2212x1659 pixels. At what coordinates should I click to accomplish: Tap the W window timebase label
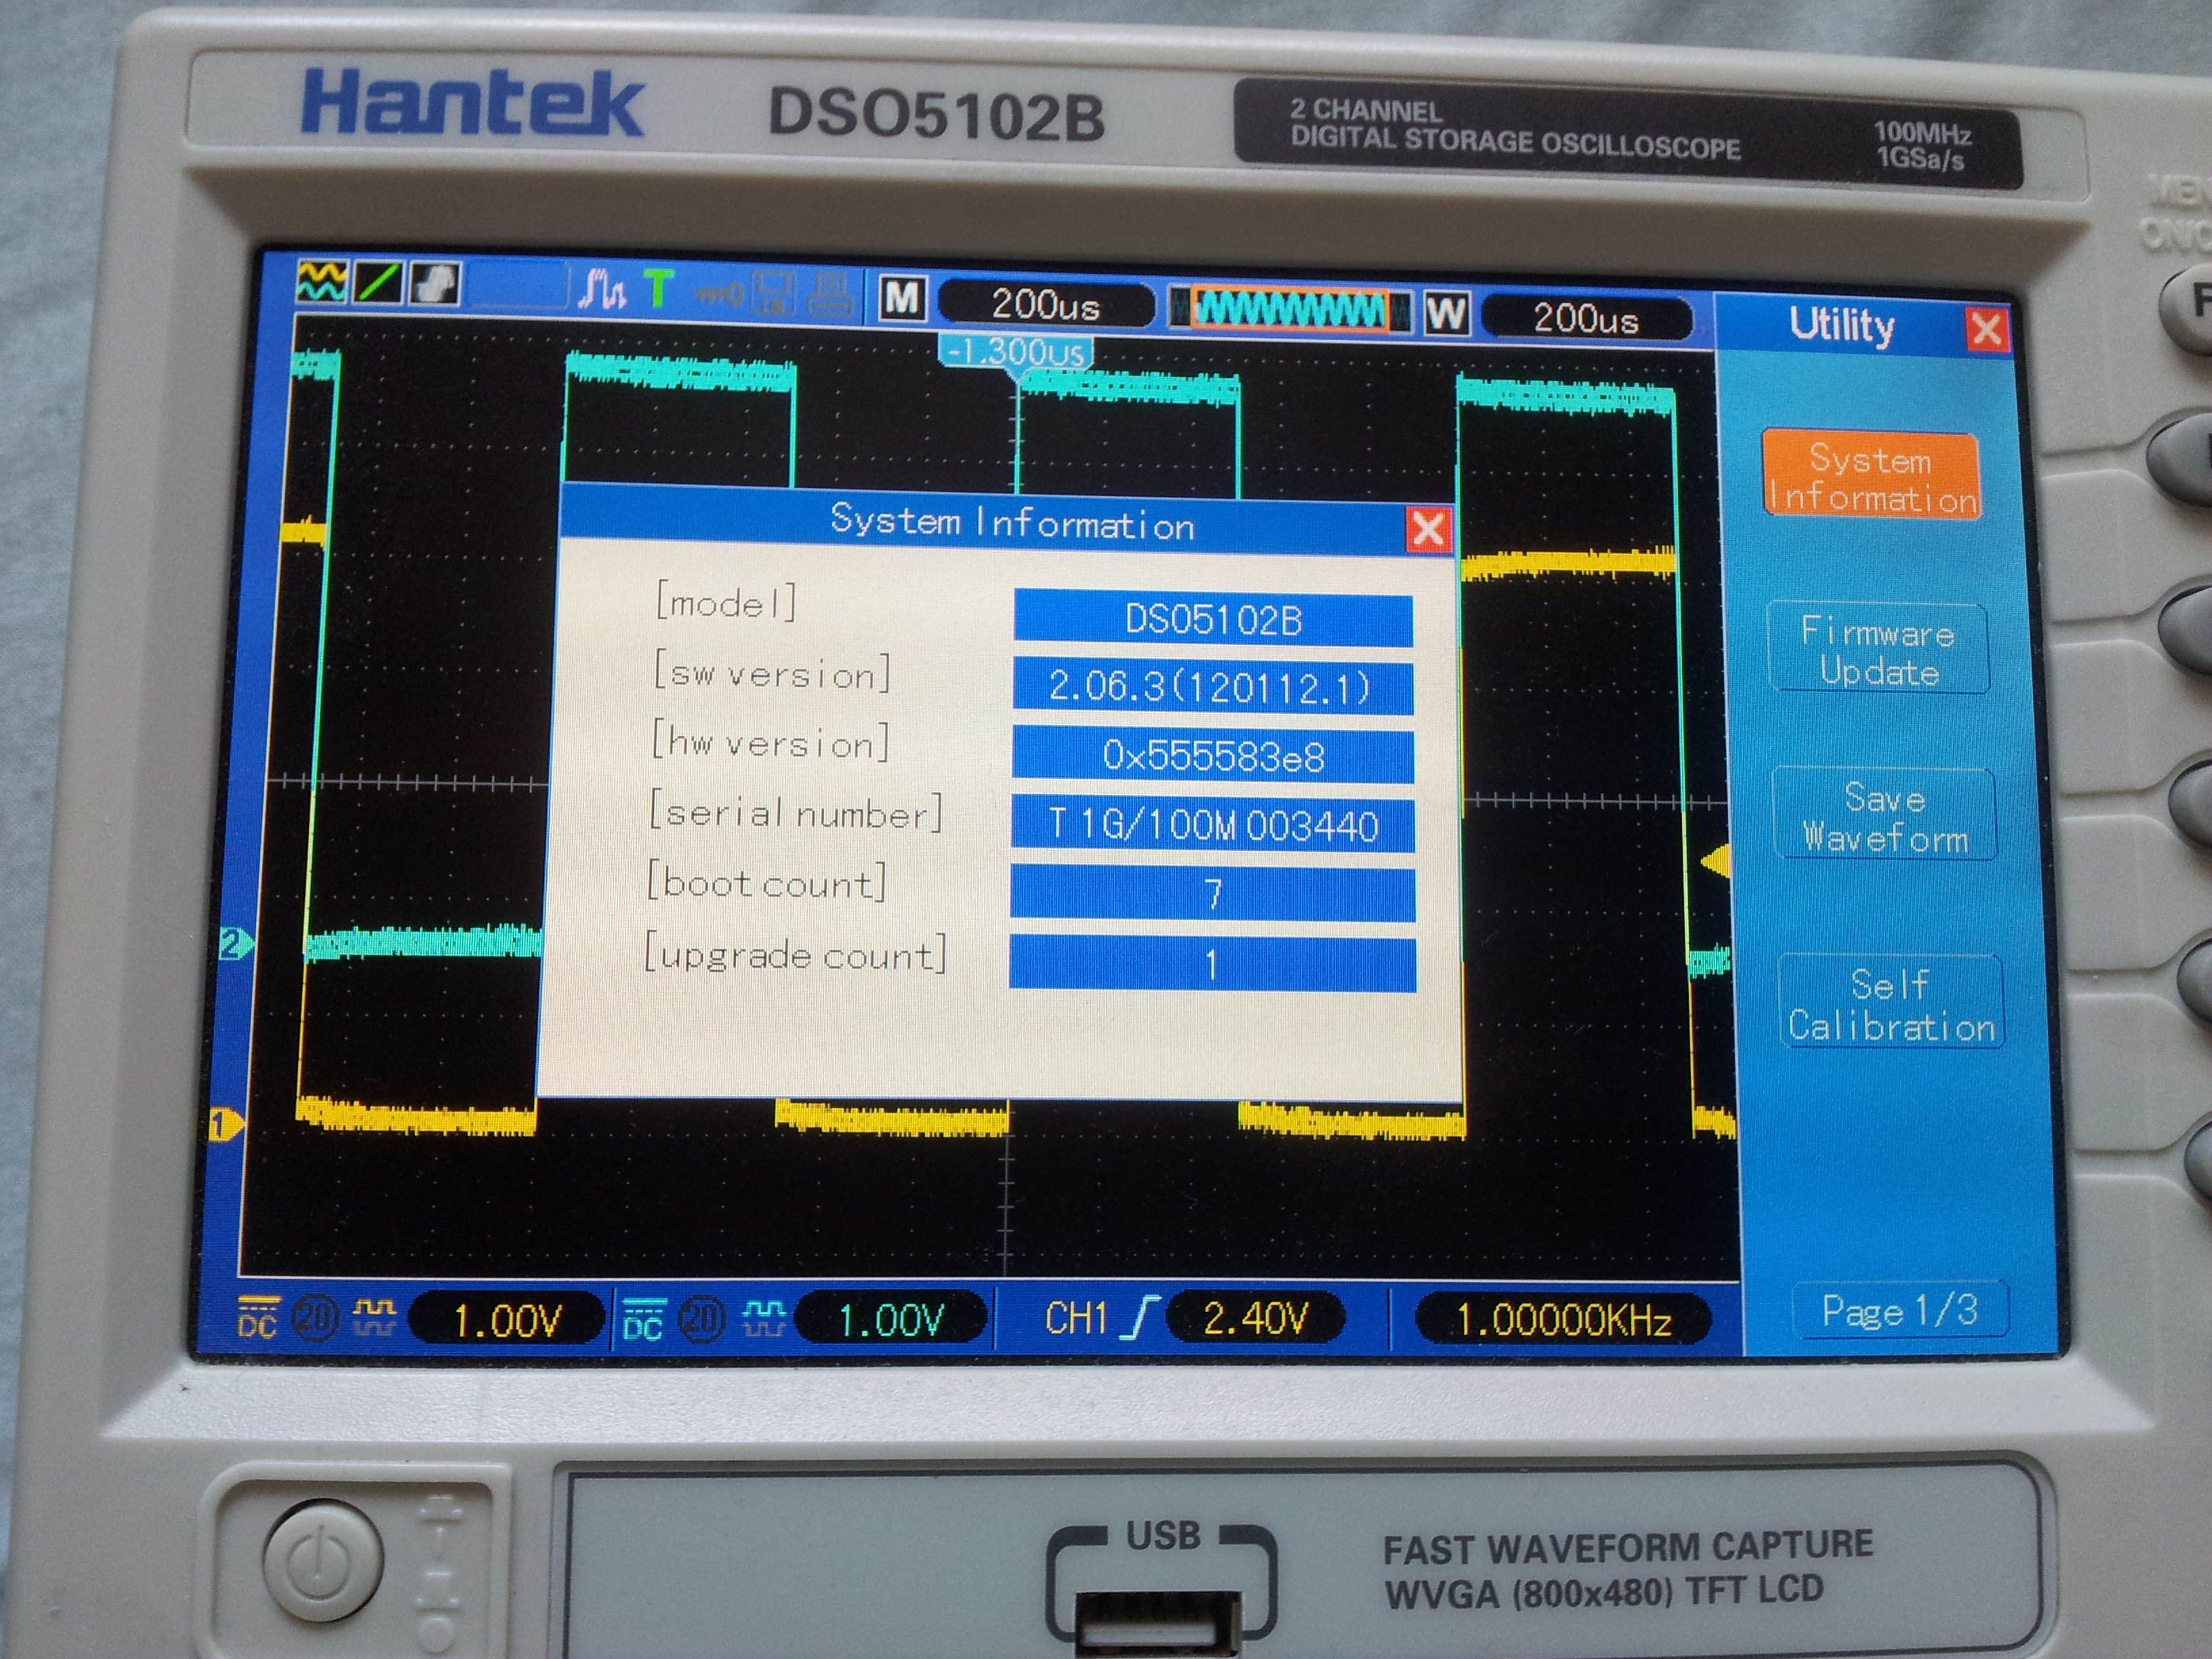pyautogui.click(x=1446, y=315)
